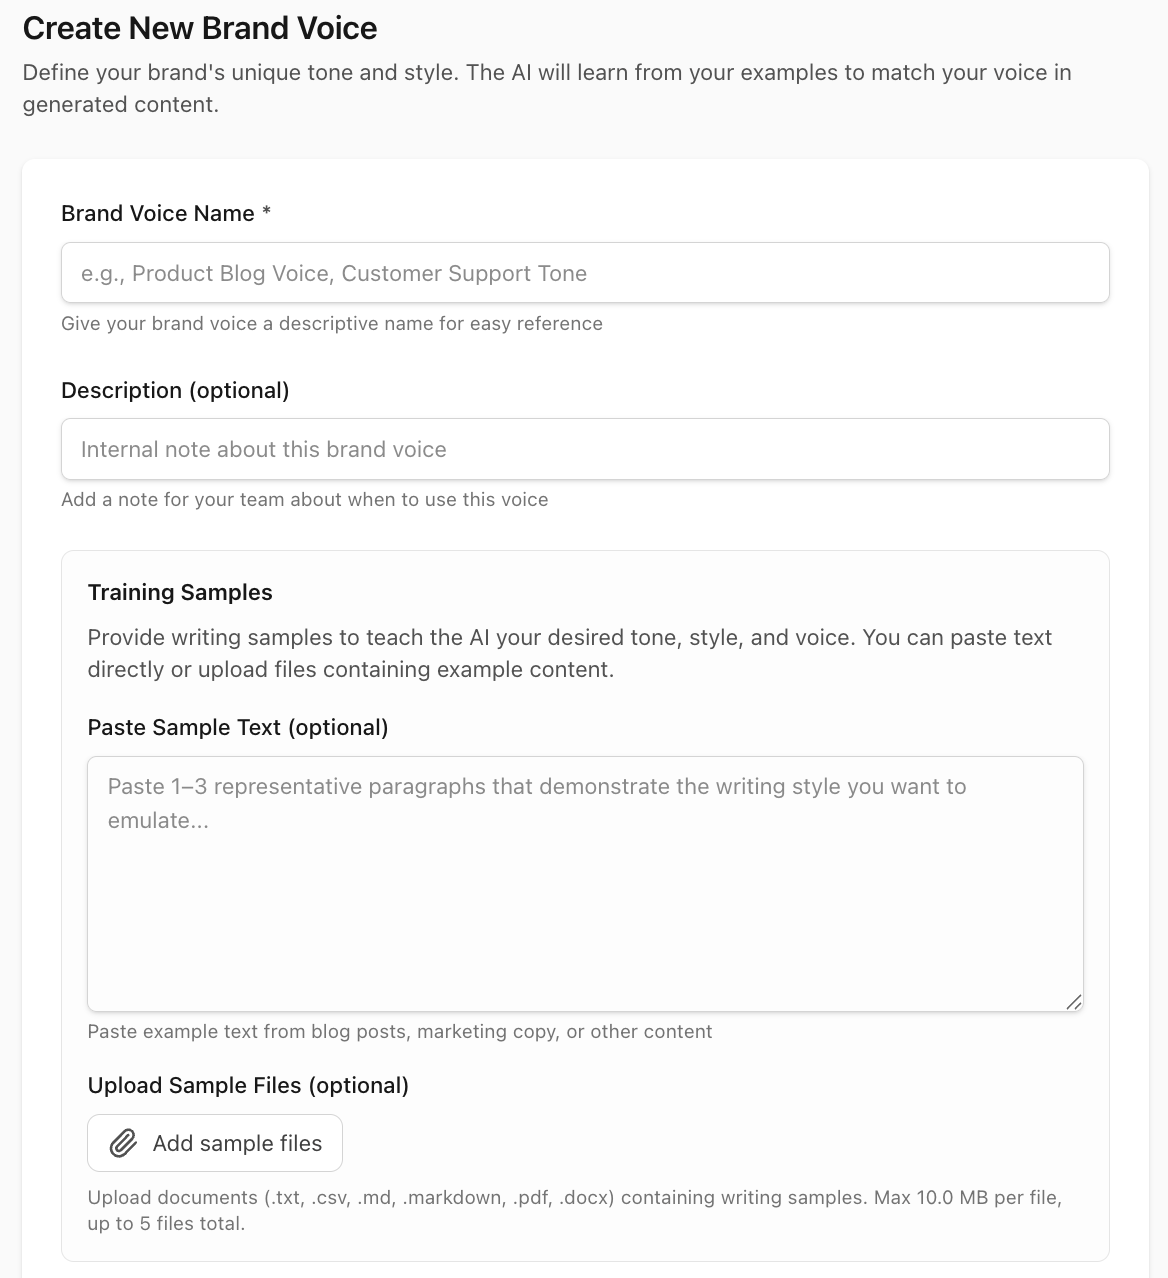Click the Description field
The height and width of the screenshot is (1278, 1168).
(x=585, y=449)
